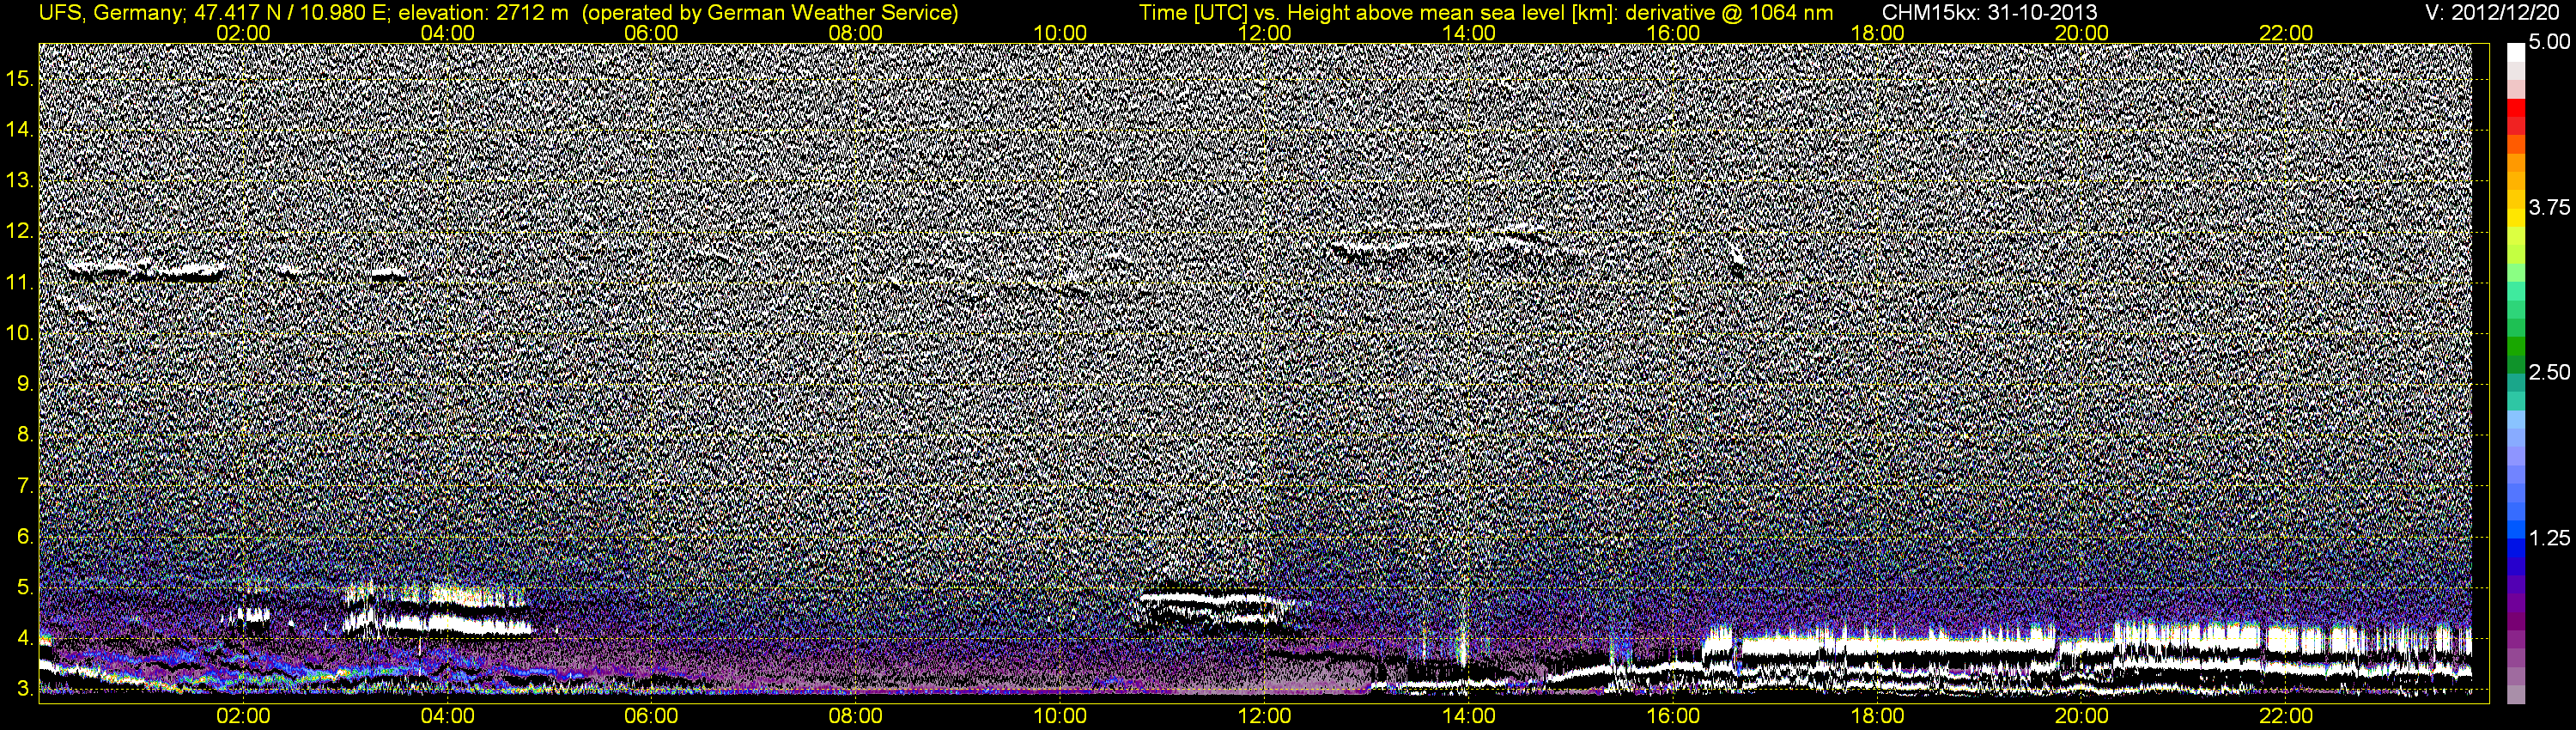Click the 6. km height axis label

pyautogui.click(x=25, y=537)
